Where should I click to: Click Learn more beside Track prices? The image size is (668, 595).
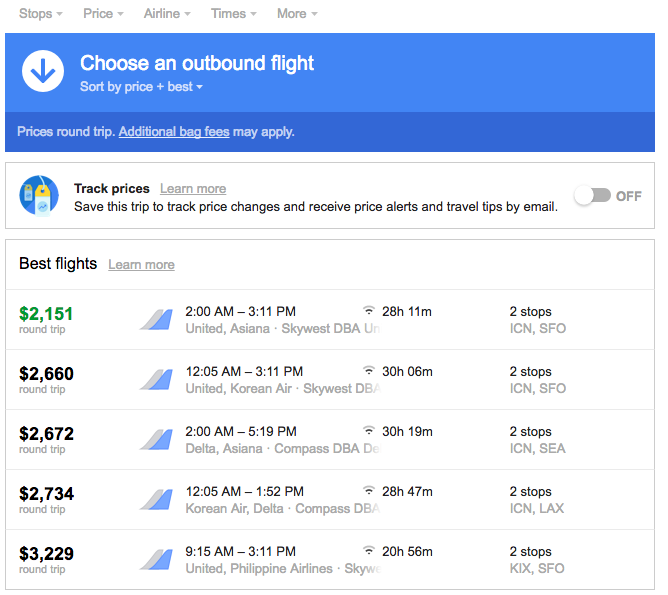[193, 188]
